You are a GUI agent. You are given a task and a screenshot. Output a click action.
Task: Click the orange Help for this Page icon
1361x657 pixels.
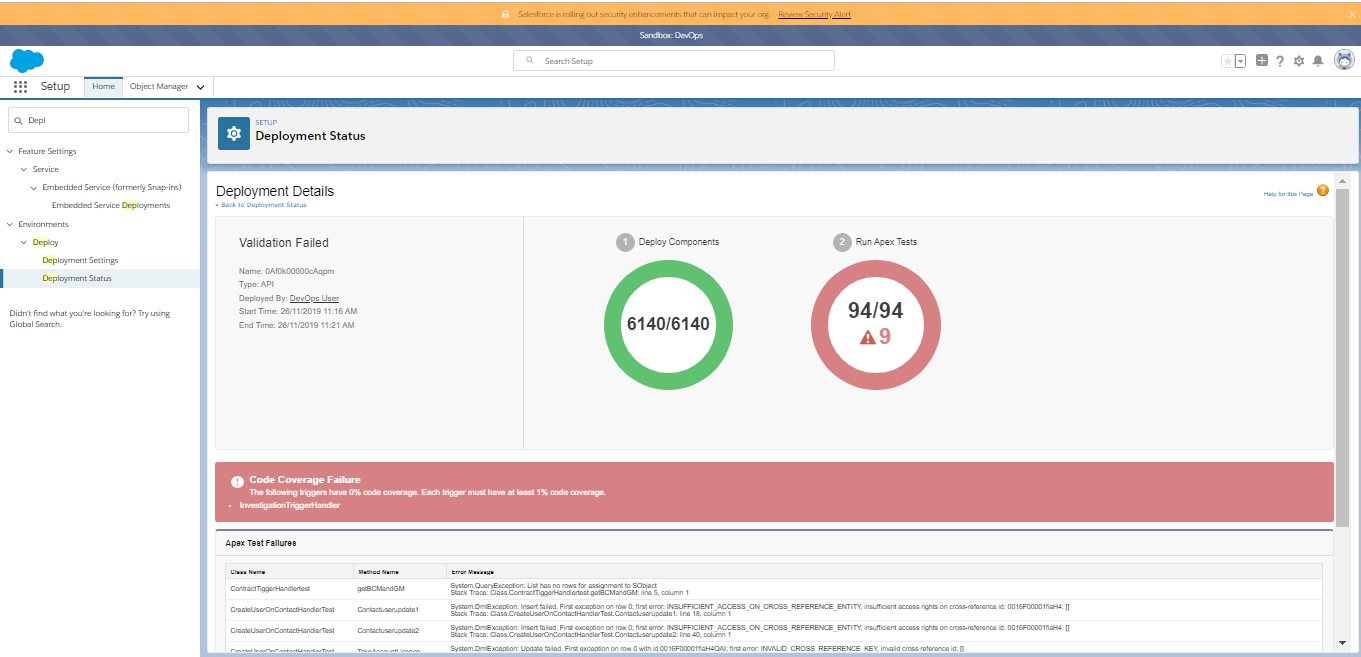click(1322, 190)
